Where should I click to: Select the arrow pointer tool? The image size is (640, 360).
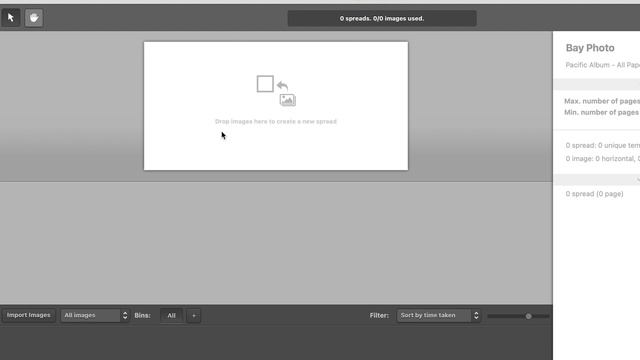tap(11, 18)
